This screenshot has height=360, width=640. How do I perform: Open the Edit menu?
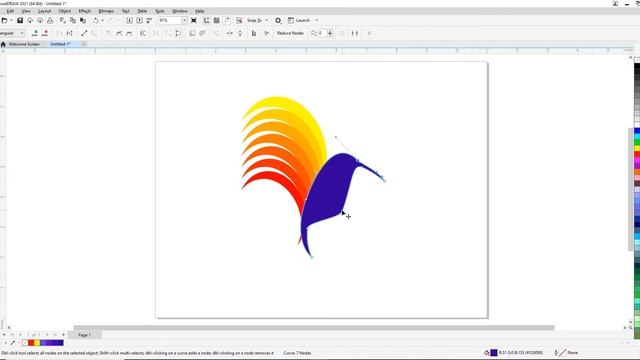tap(10, 11)
